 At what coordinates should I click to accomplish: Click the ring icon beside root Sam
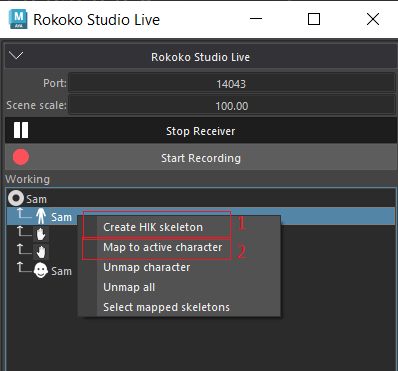(x=16, y=199)
